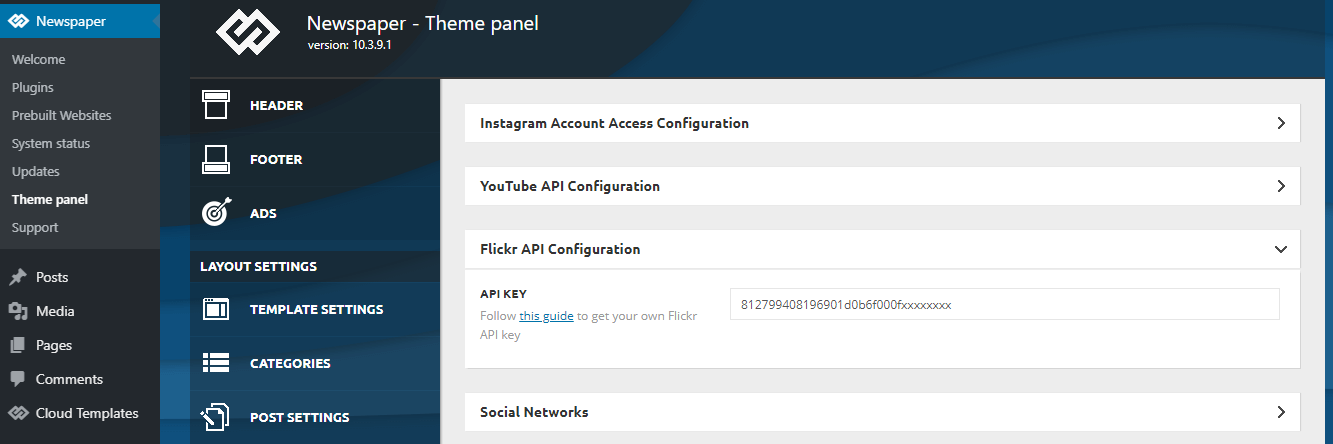The image size is (1333, 444).
Task: Click the Post Settings icon
Action: click(216, 417)
